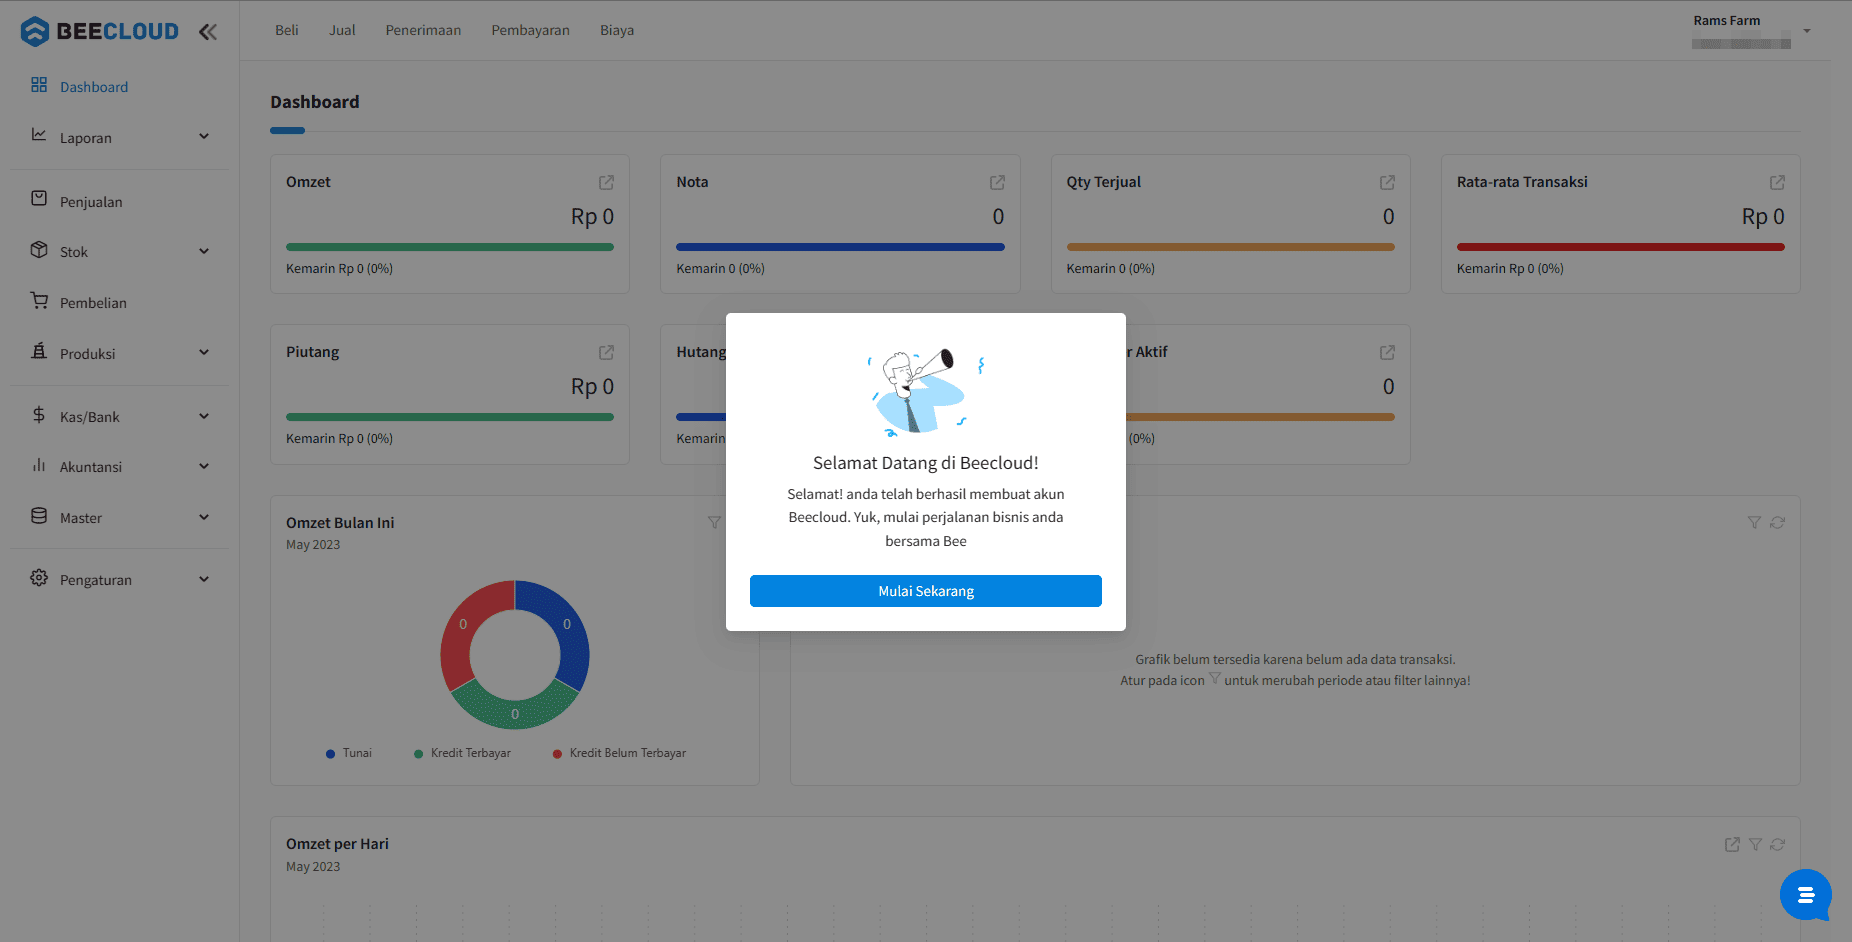Screen dimensions: 1852x942
Task: Click Omzet value Rp 0
Action: [592, 216]
